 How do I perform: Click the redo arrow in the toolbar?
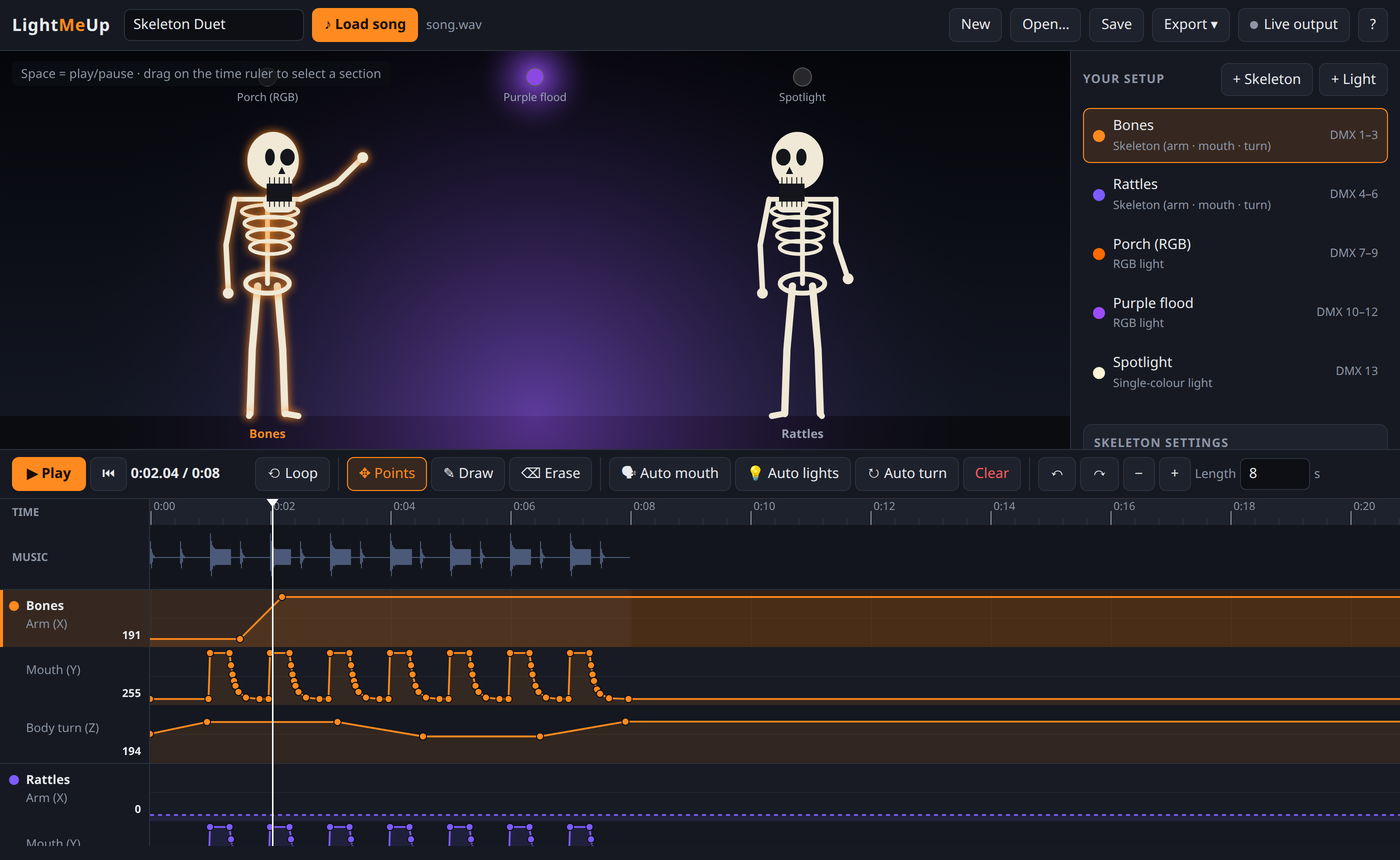[x=1099, y=473]
